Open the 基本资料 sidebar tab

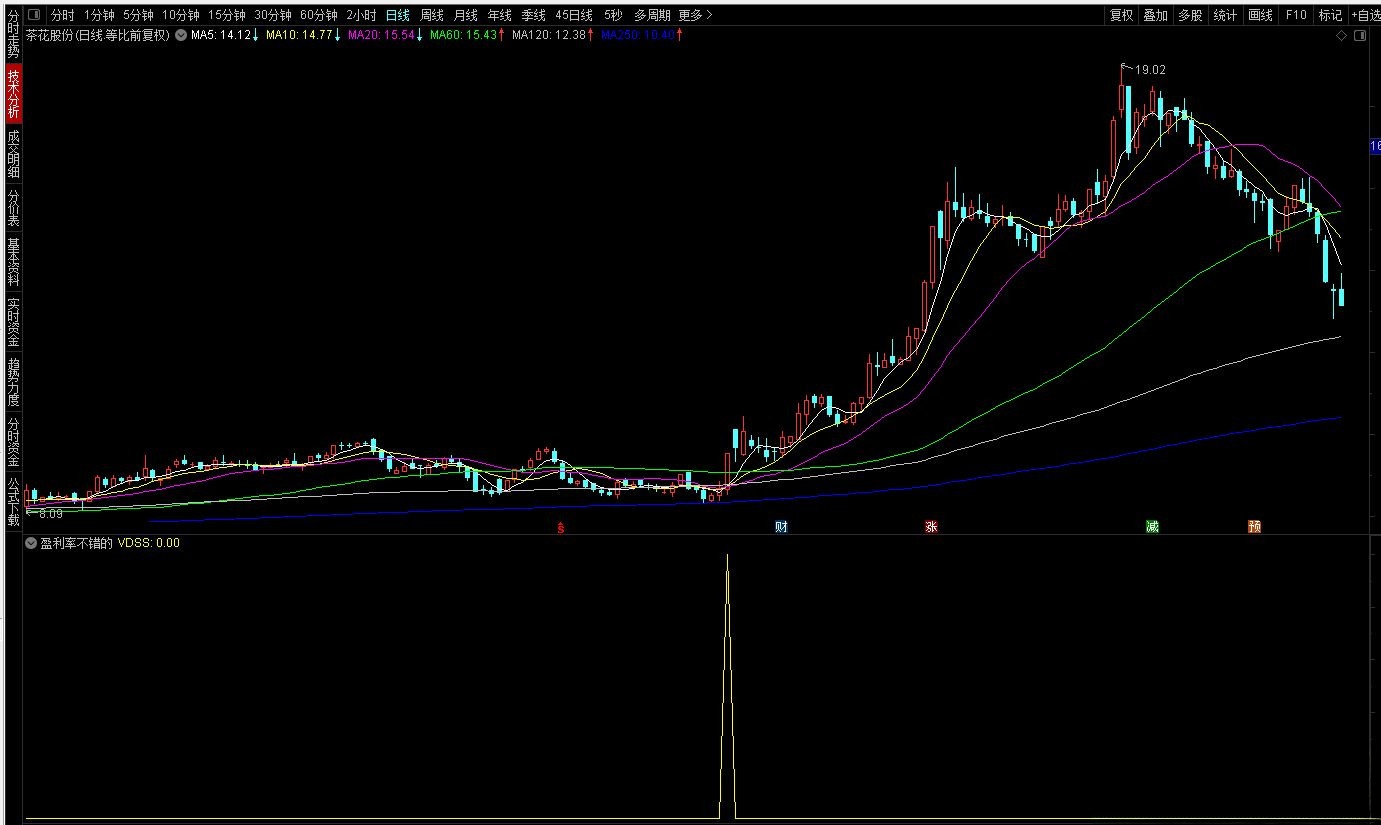pyautogui.click(x=13, y=262)
